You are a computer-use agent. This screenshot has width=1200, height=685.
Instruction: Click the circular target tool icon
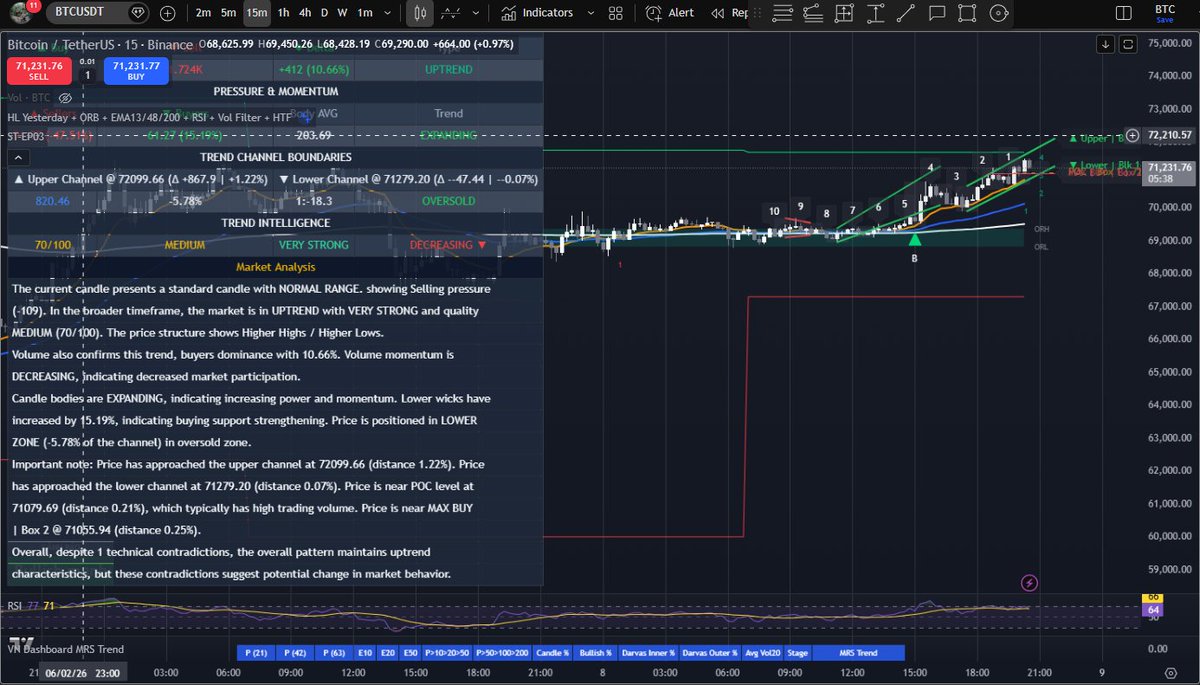[998, 13]
